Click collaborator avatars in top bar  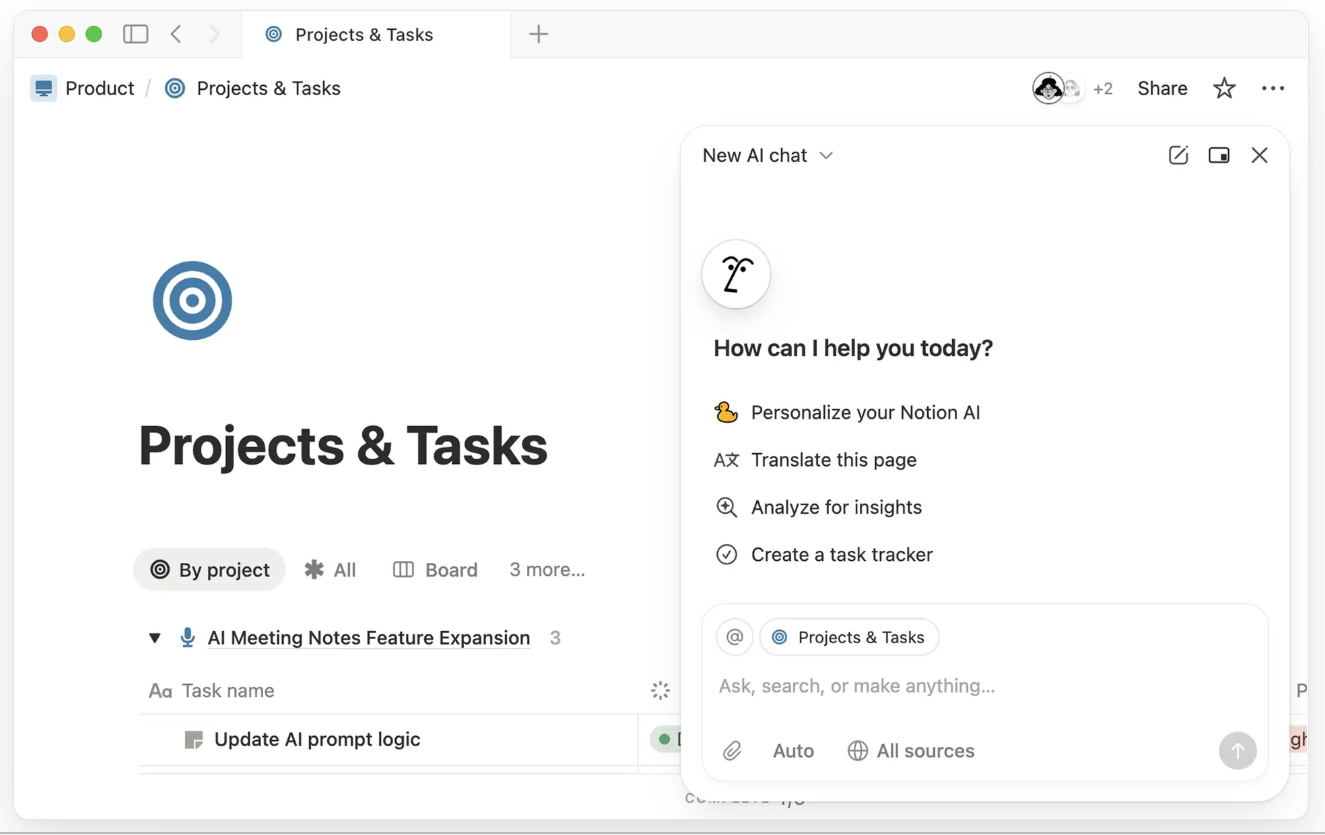(1057, 88)
